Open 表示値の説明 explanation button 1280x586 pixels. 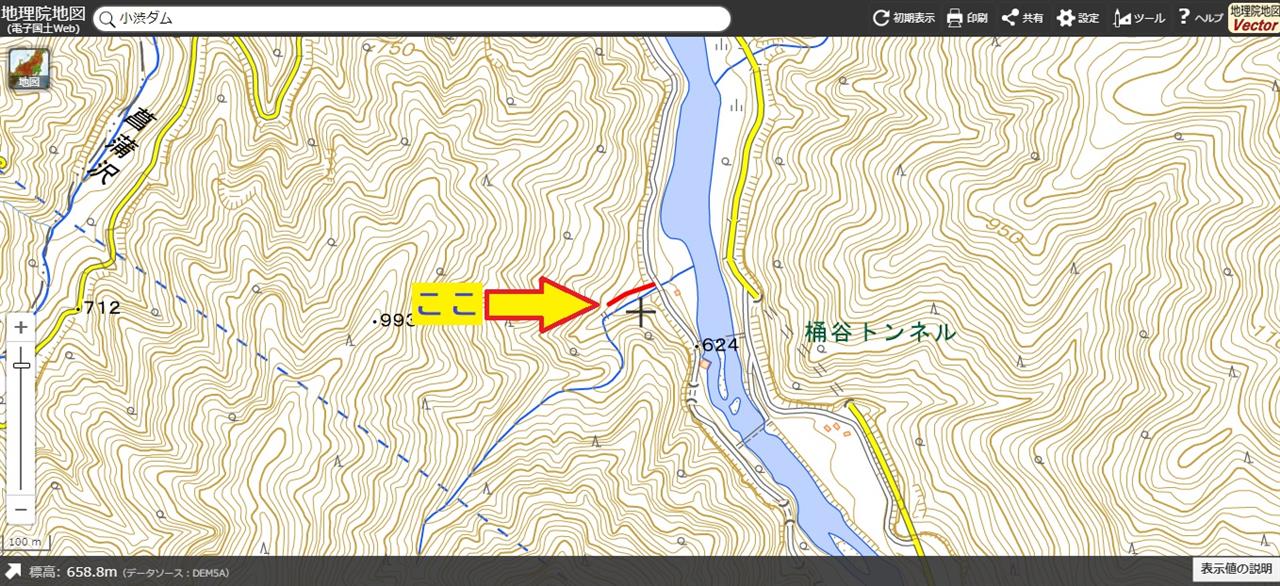coord(1236,569)
